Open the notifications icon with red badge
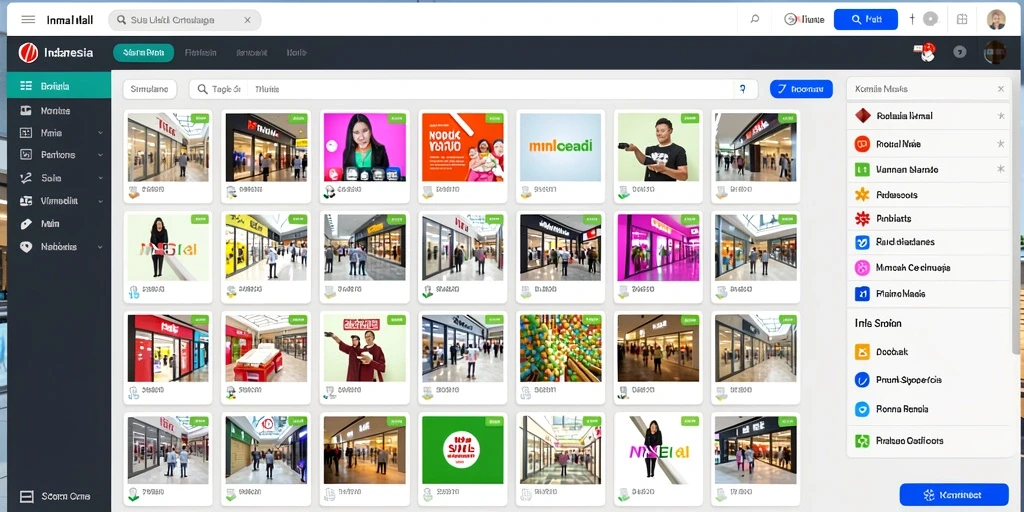The width and height of the screenshot is (1024, 512). click(x=926, y=52)
